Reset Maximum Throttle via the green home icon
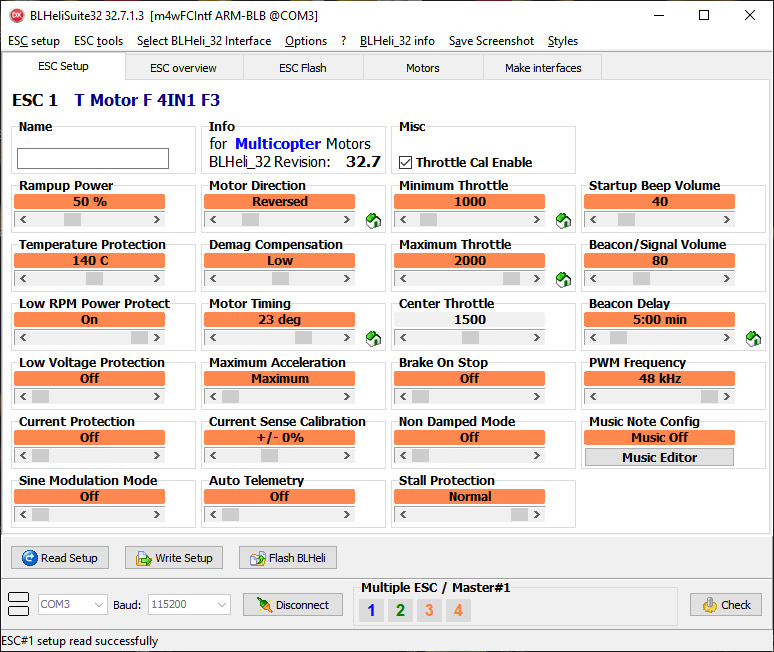774x652 pixels. coord(563,279)
